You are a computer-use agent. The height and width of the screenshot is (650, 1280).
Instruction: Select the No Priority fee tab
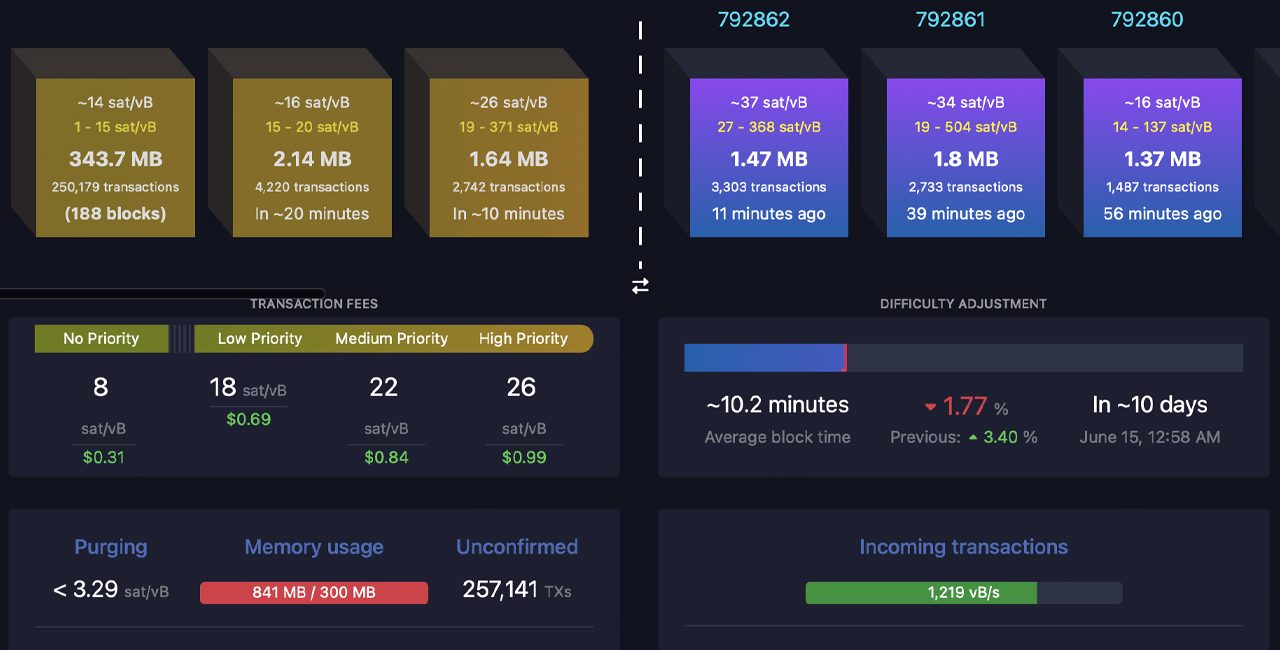coord(101,338)
